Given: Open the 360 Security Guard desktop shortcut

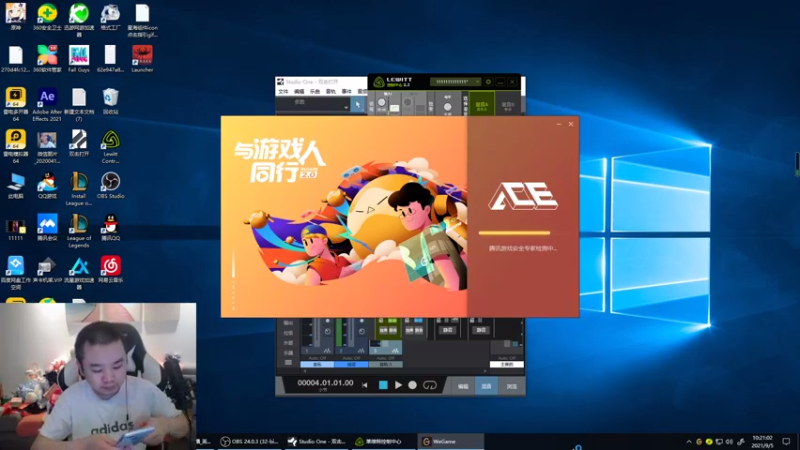Looking at the screenshot, I should [x=47, y=16].
